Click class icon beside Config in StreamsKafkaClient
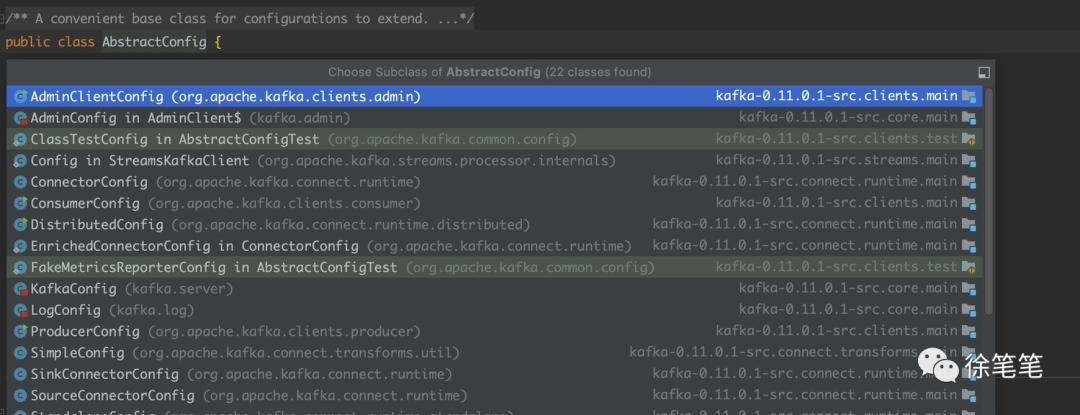This screenshot has width=1080, height=415. 21,161
